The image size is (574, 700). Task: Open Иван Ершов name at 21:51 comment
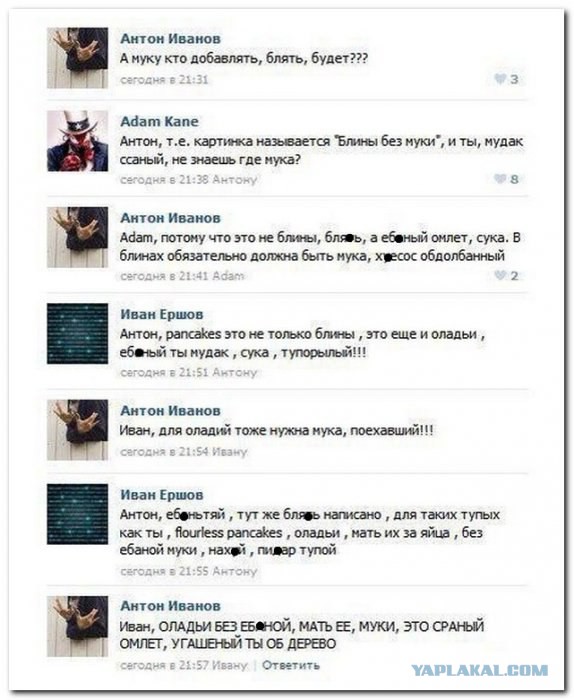162,314
